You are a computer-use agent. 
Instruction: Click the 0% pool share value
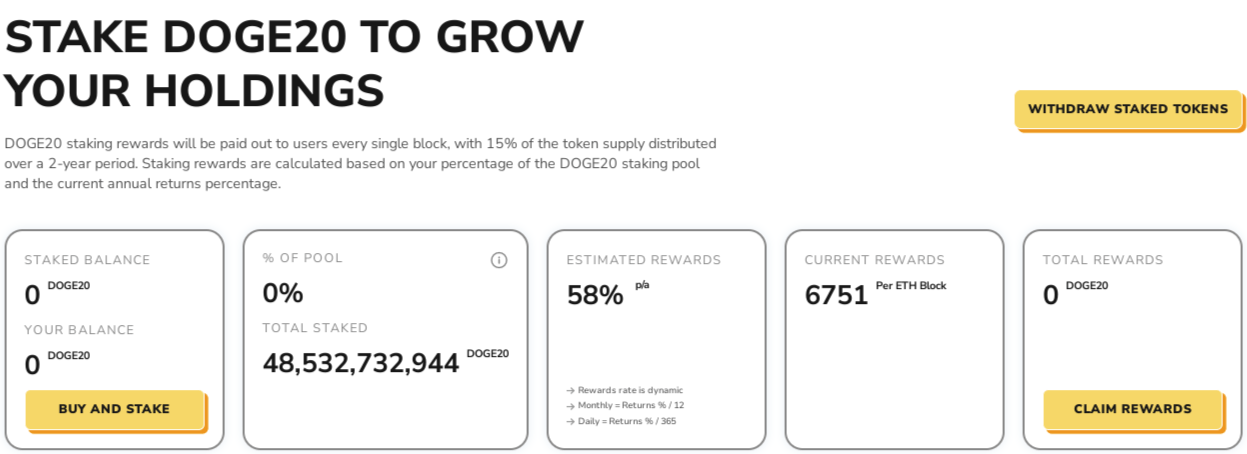click(x=283, y=293)
